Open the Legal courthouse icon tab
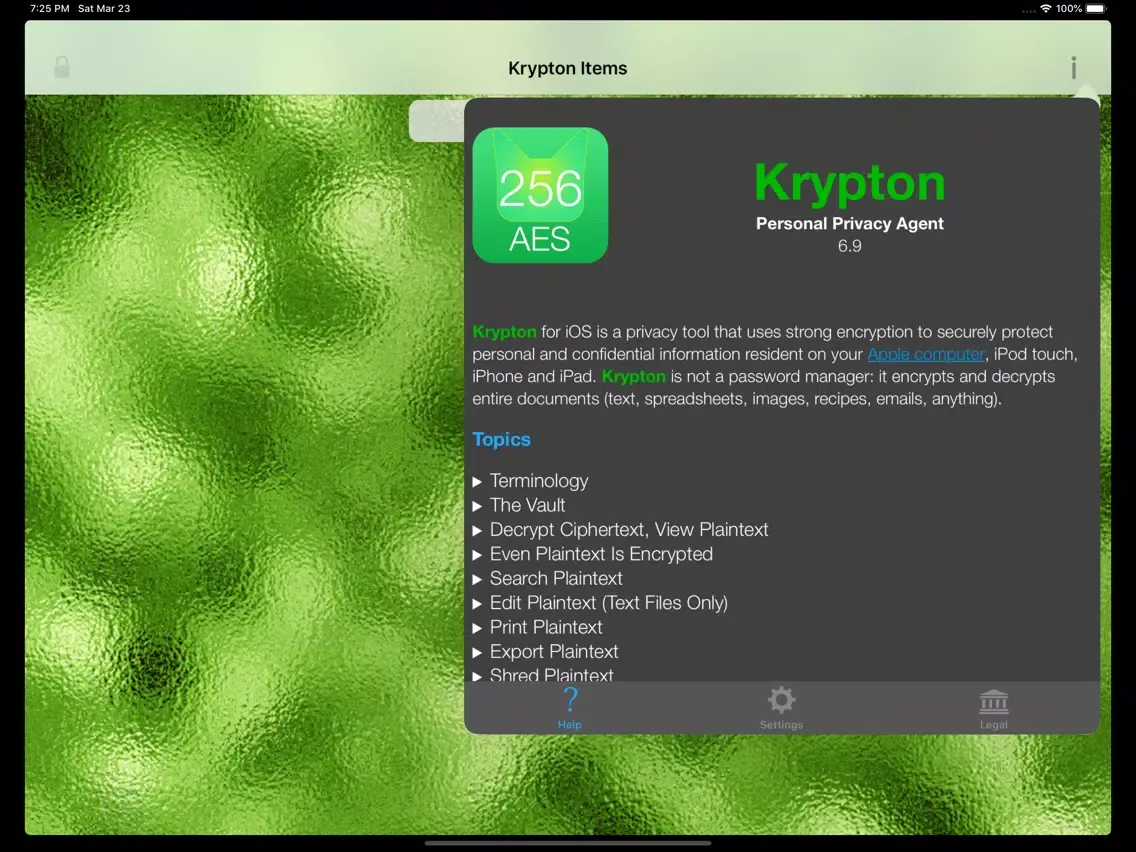The image size is (1136, 852). 993,708
